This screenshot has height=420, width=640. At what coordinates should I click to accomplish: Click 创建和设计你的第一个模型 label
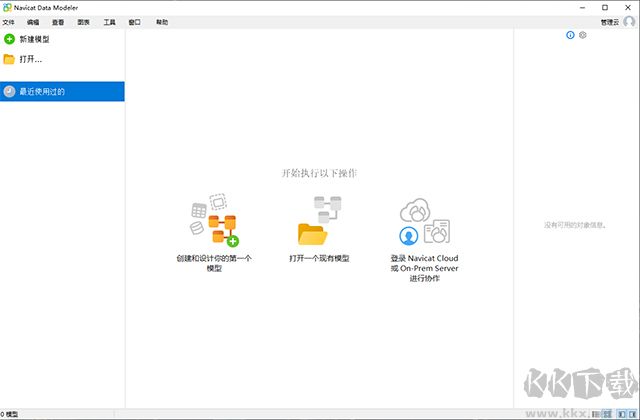point(214,263)
